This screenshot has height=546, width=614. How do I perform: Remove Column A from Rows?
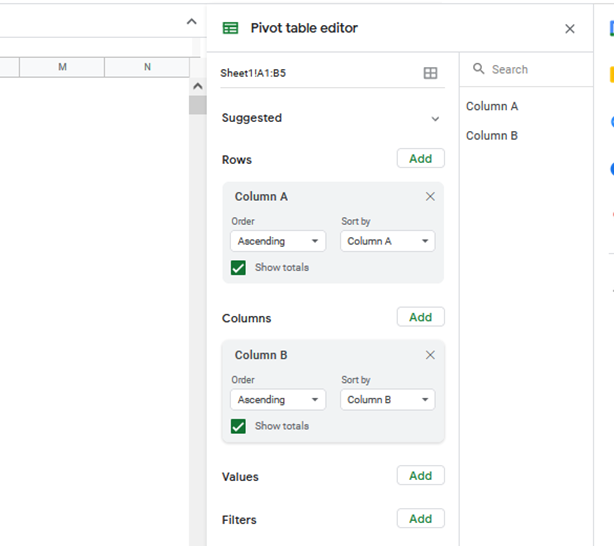click(430, 197)
